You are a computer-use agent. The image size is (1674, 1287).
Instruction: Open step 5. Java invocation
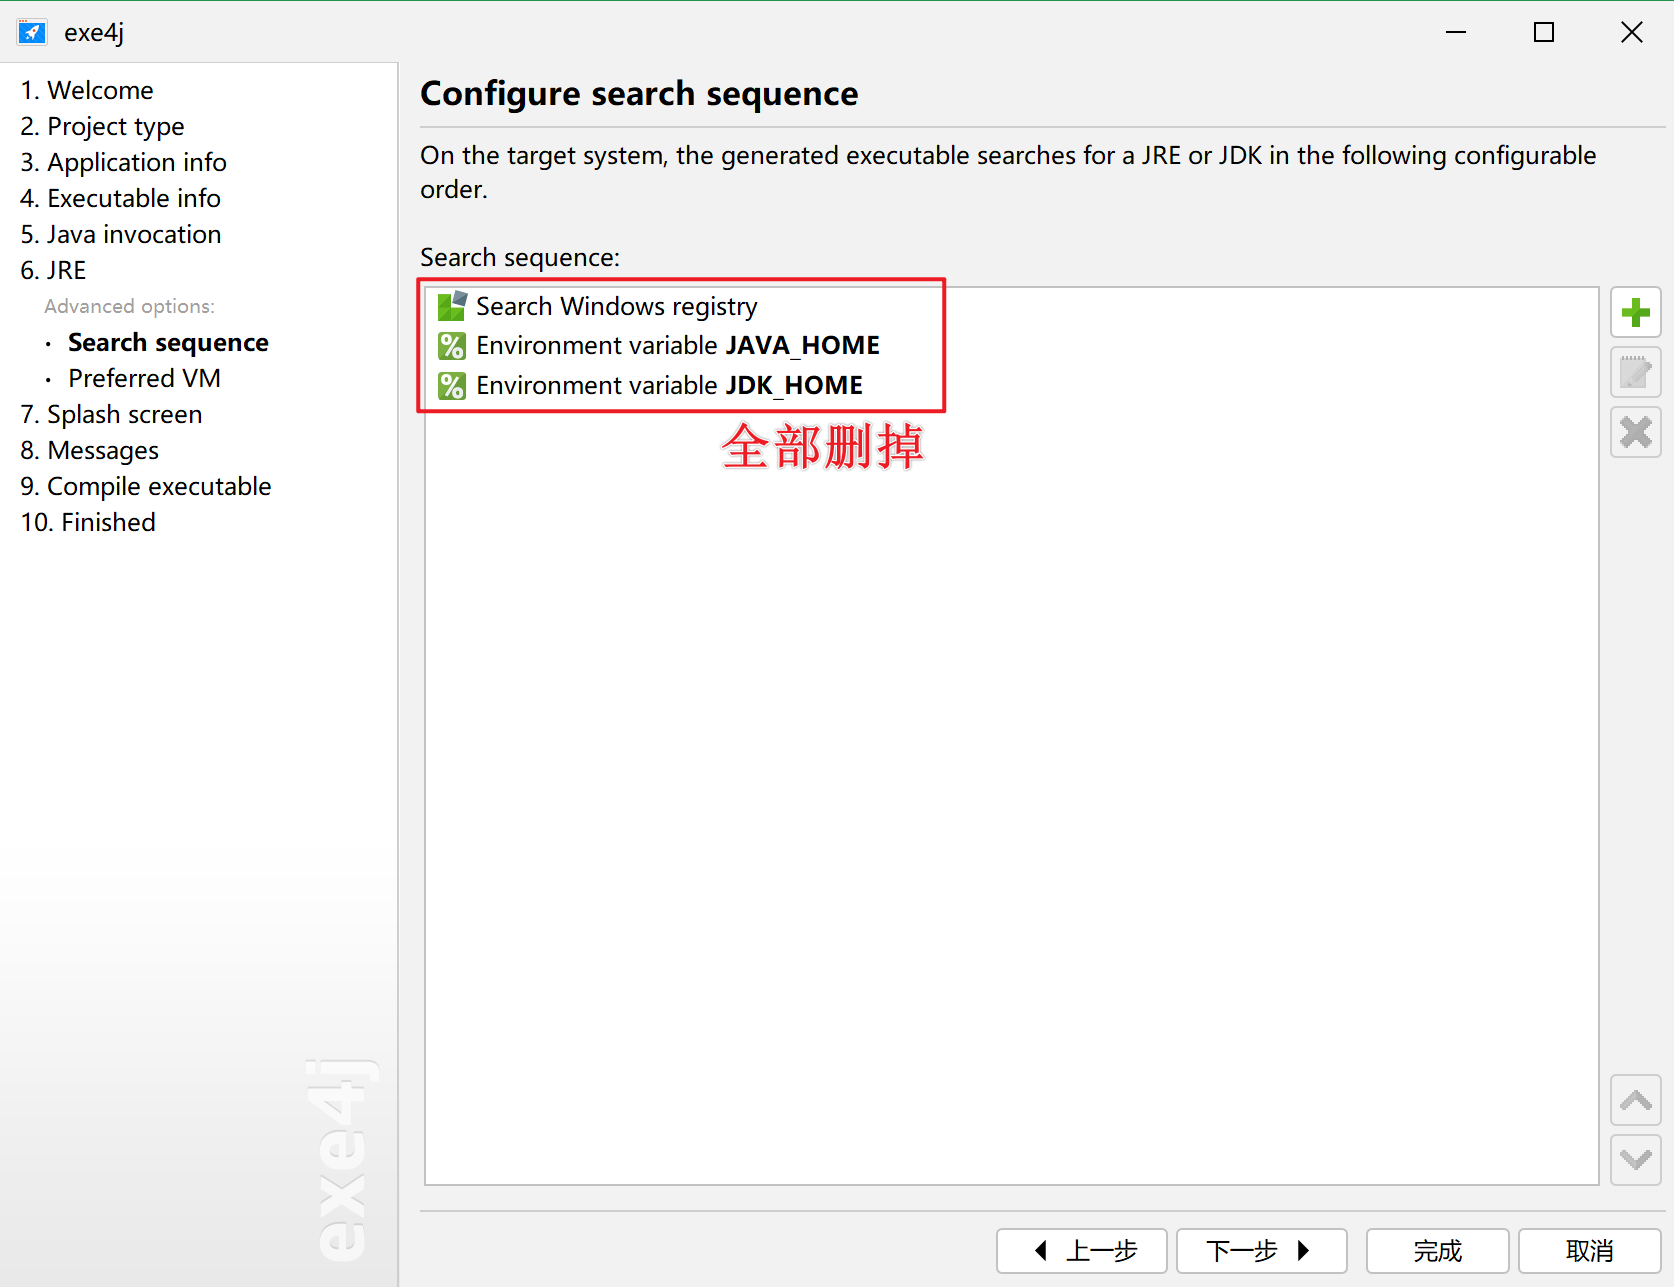[x=121, y=234]
